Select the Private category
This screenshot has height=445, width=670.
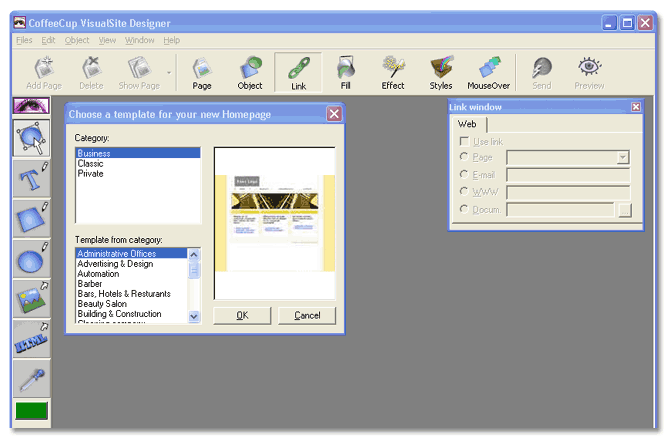pos(138,174)
